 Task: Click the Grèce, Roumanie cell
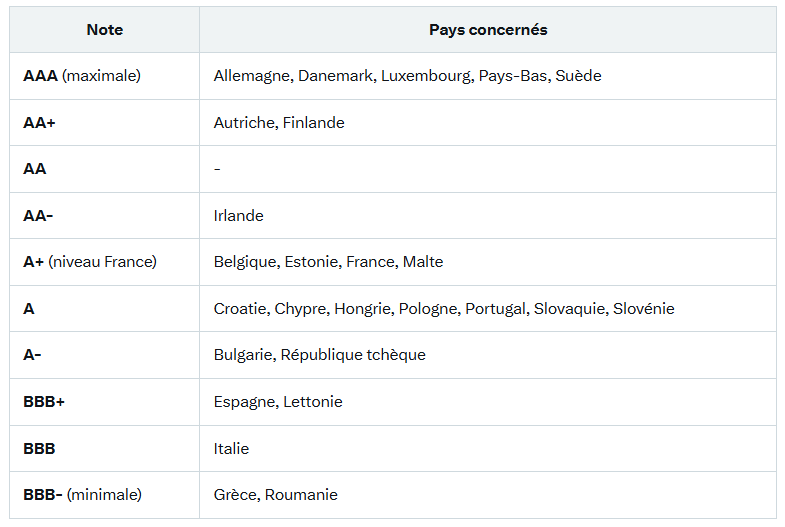(x=488, y=495)
